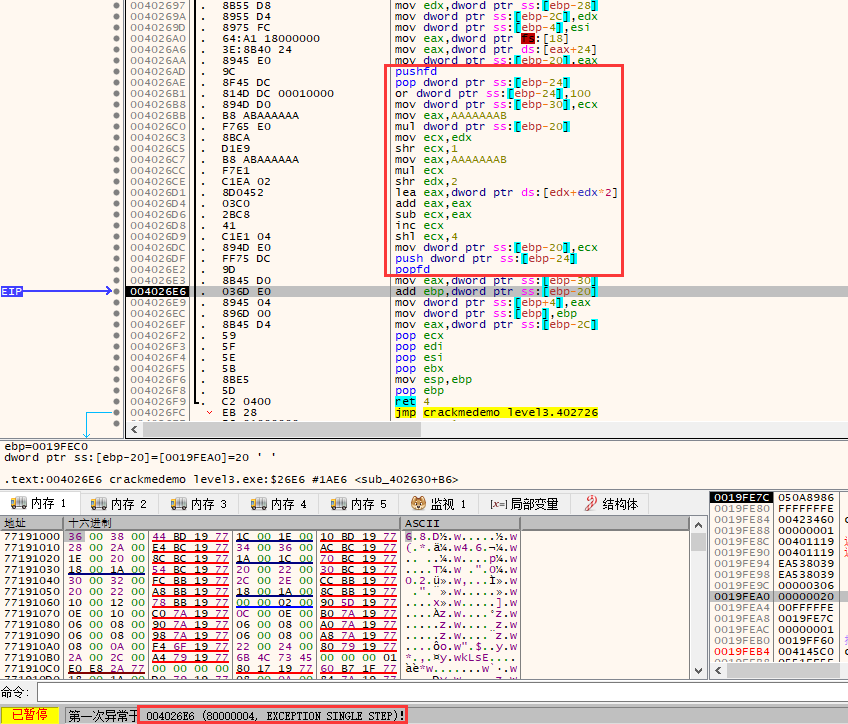Switch to the 监视 1 watch tab
Screen dimensions: 848x724
pos(439,504)
